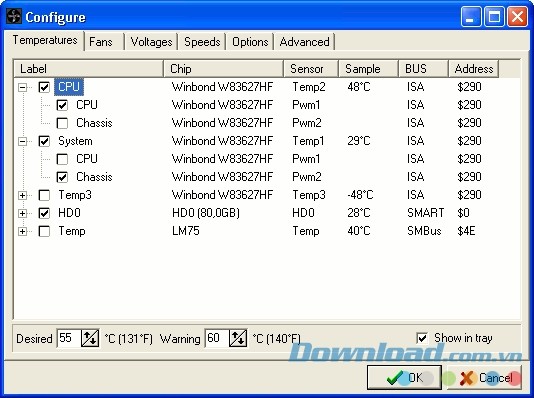Go to the Advanced tab
534x398 pixels.
[304, 42]
